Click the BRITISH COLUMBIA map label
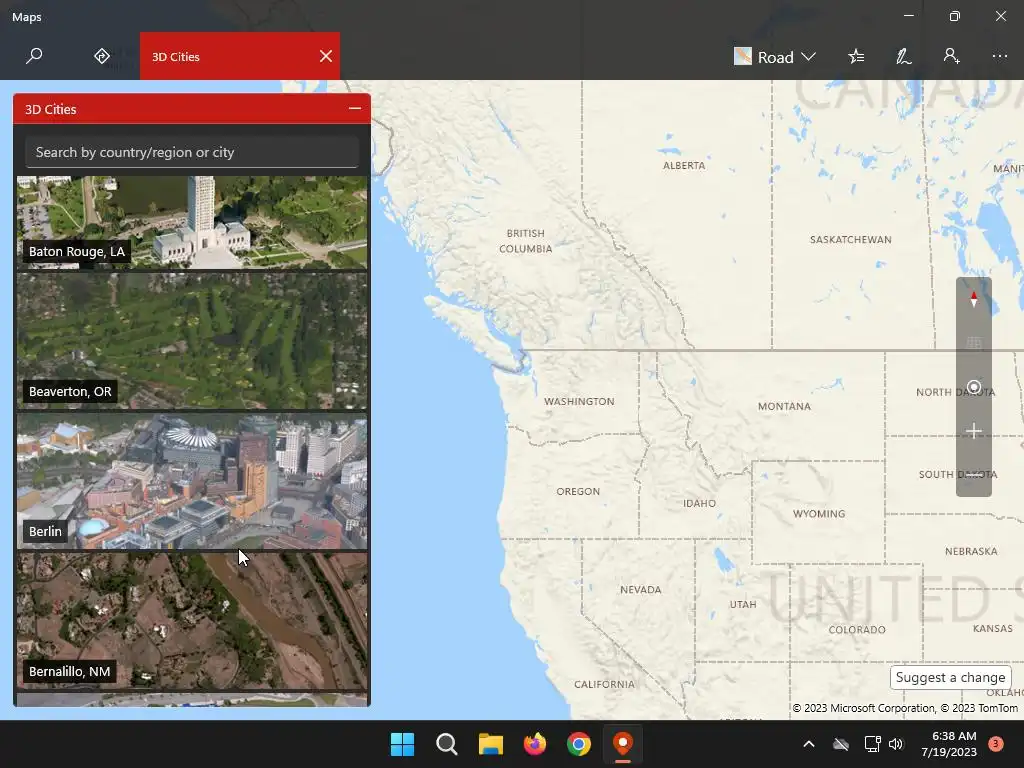1024x768 pixels. pos(526,241)
